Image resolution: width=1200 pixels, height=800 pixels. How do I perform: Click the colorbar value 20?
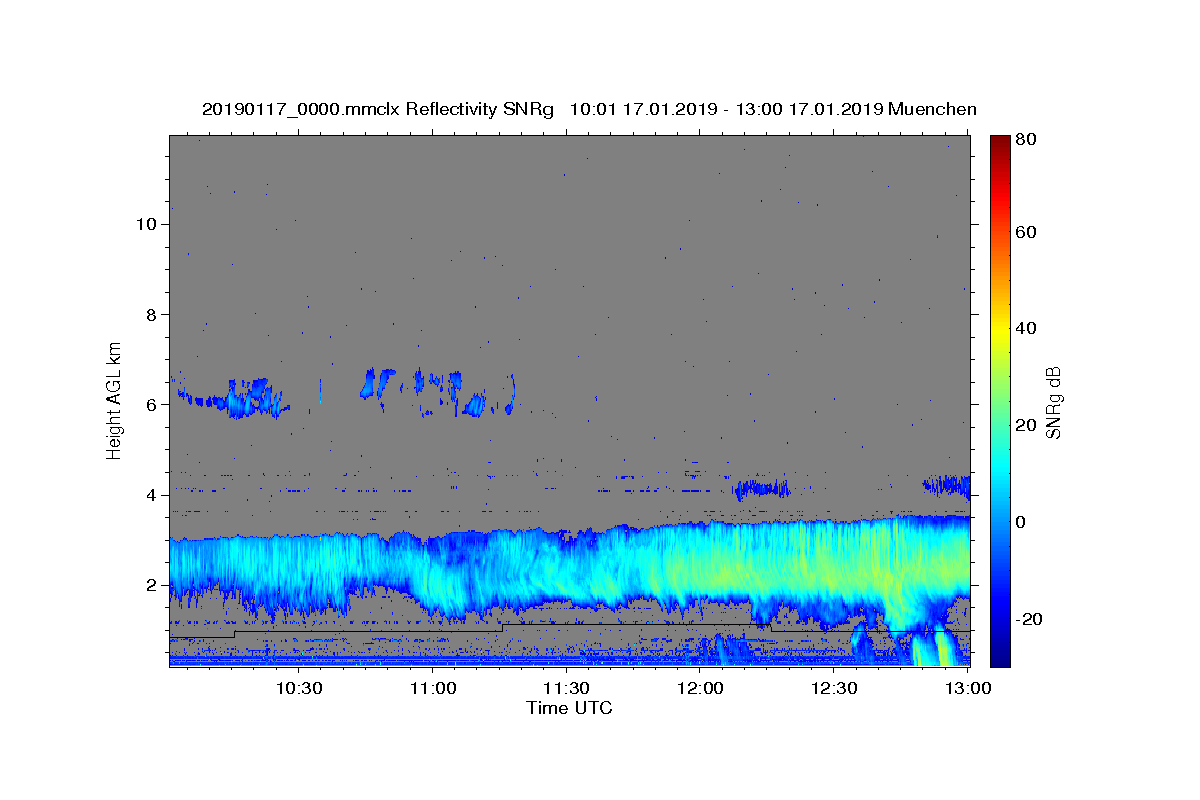point(1027,425)
